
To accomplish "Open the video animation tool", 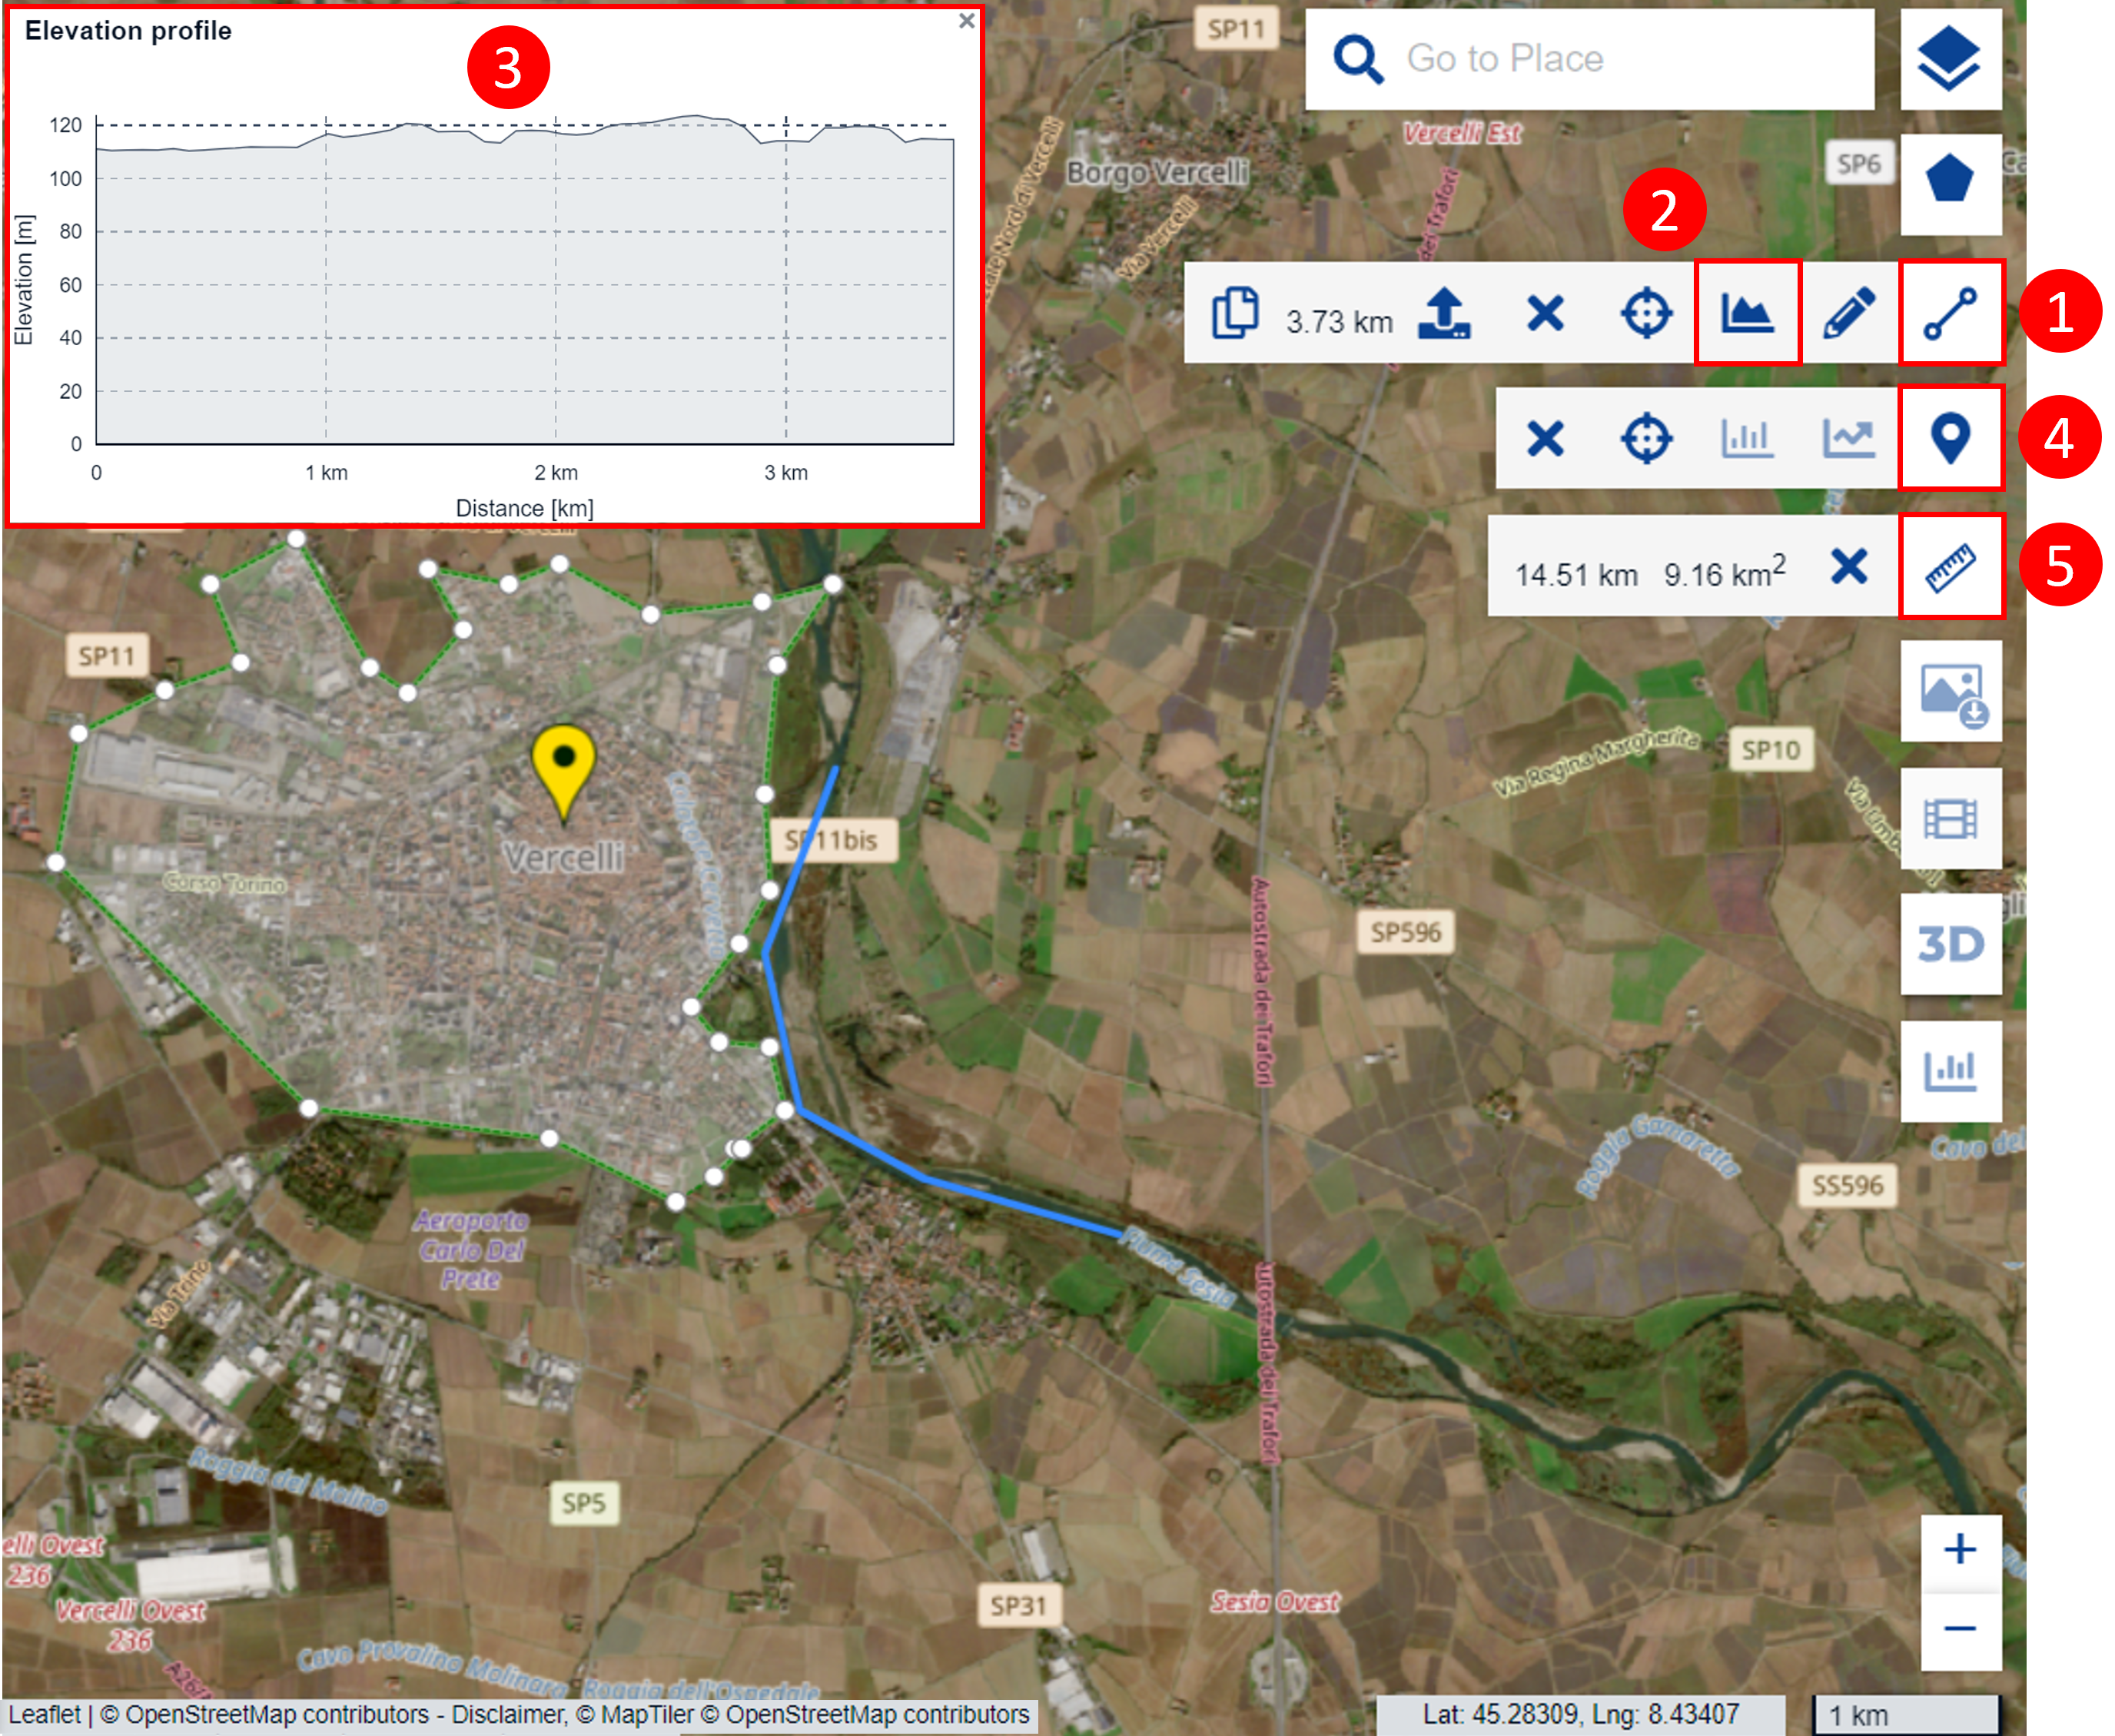I will [x=1949, y=818].
